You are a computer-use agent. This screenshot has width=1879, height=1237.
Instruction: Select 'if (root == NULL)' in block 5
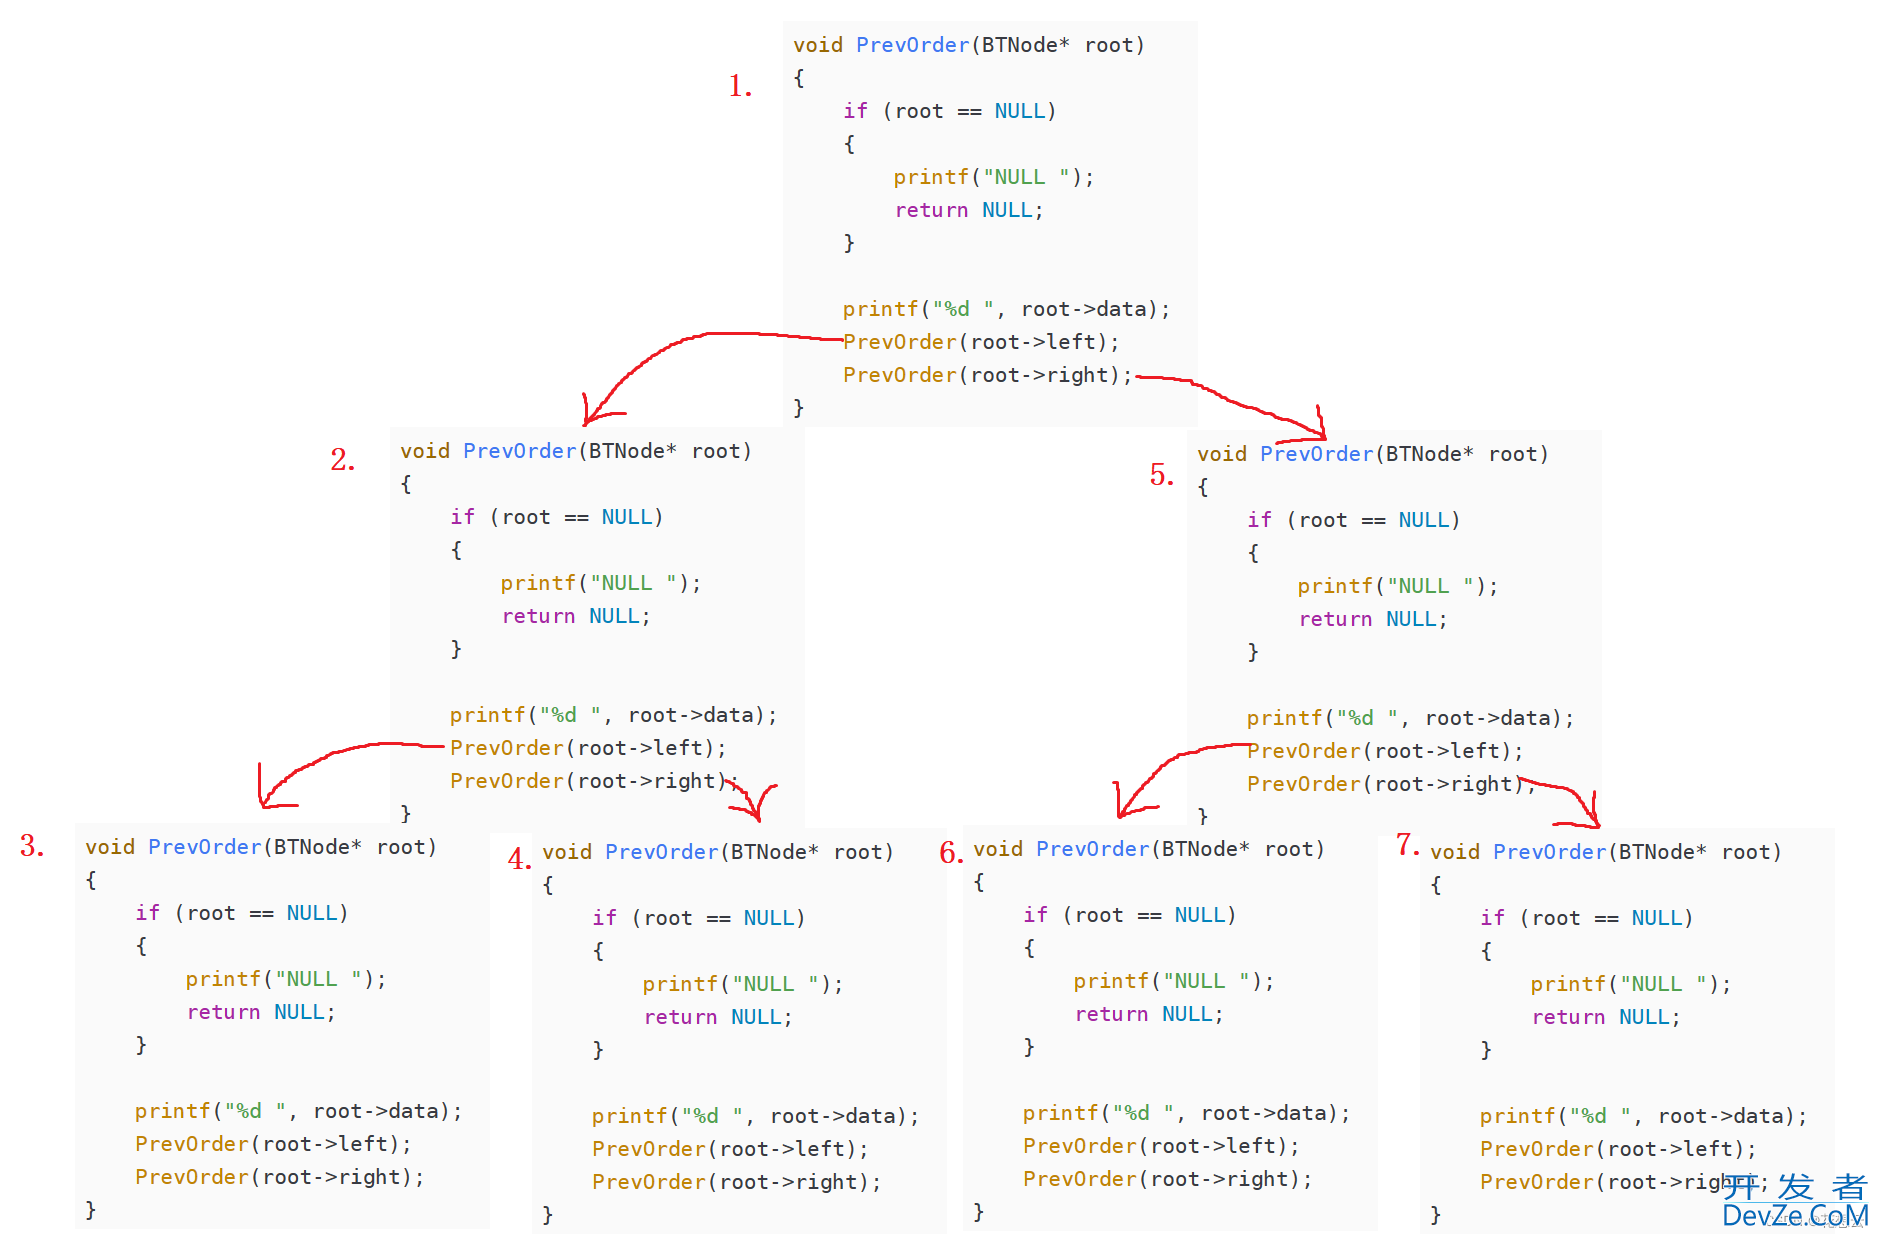pos(1354,520)
